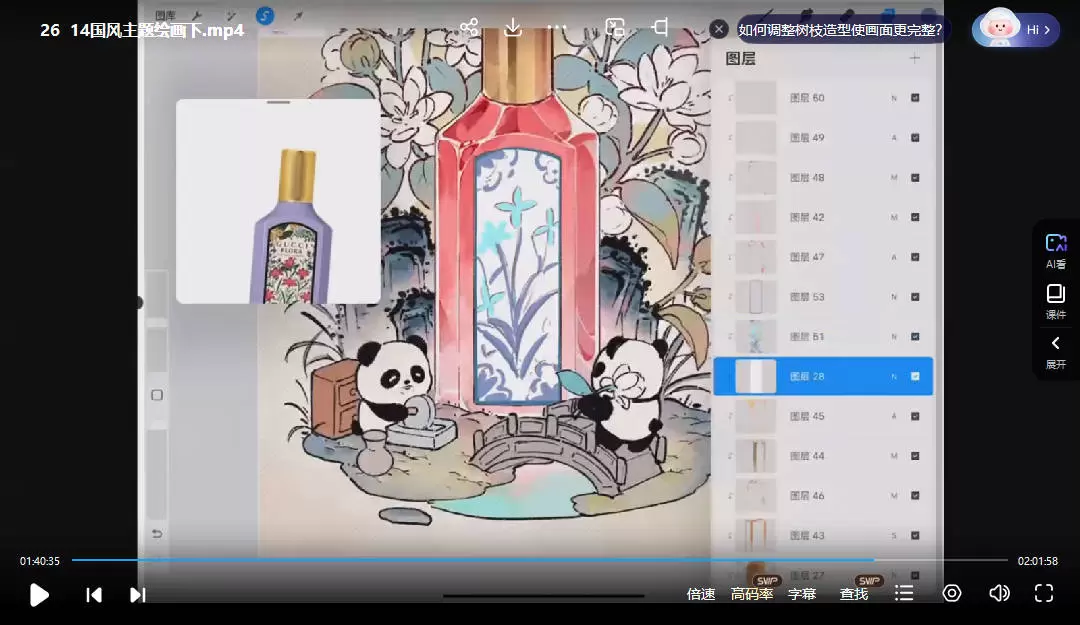The height and width of the screenshot is (625, 1080).
Task: Toggle visibility checkbox of 图层 42
Action: pyautogui.click(x=915, y=217)
